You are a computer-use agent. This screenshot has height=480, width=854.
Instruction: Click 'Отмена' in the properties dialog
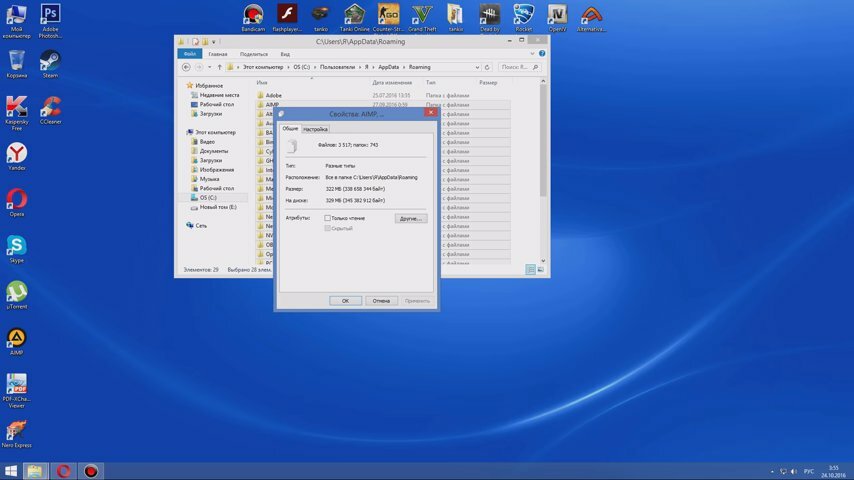pyautogui.click(x=381, y=301)
